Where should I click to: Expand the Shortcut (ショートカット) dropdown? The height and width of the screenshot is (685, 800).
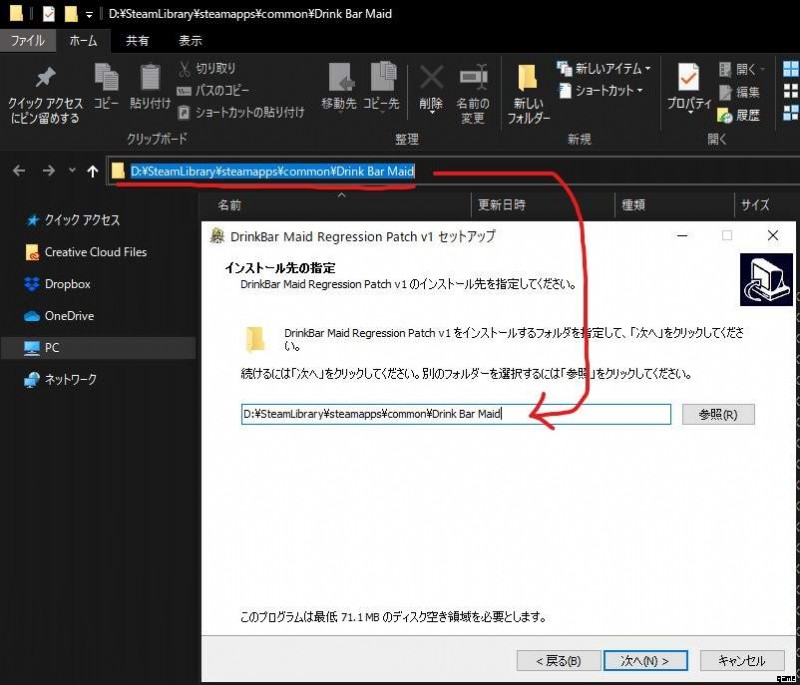point(643,91)
